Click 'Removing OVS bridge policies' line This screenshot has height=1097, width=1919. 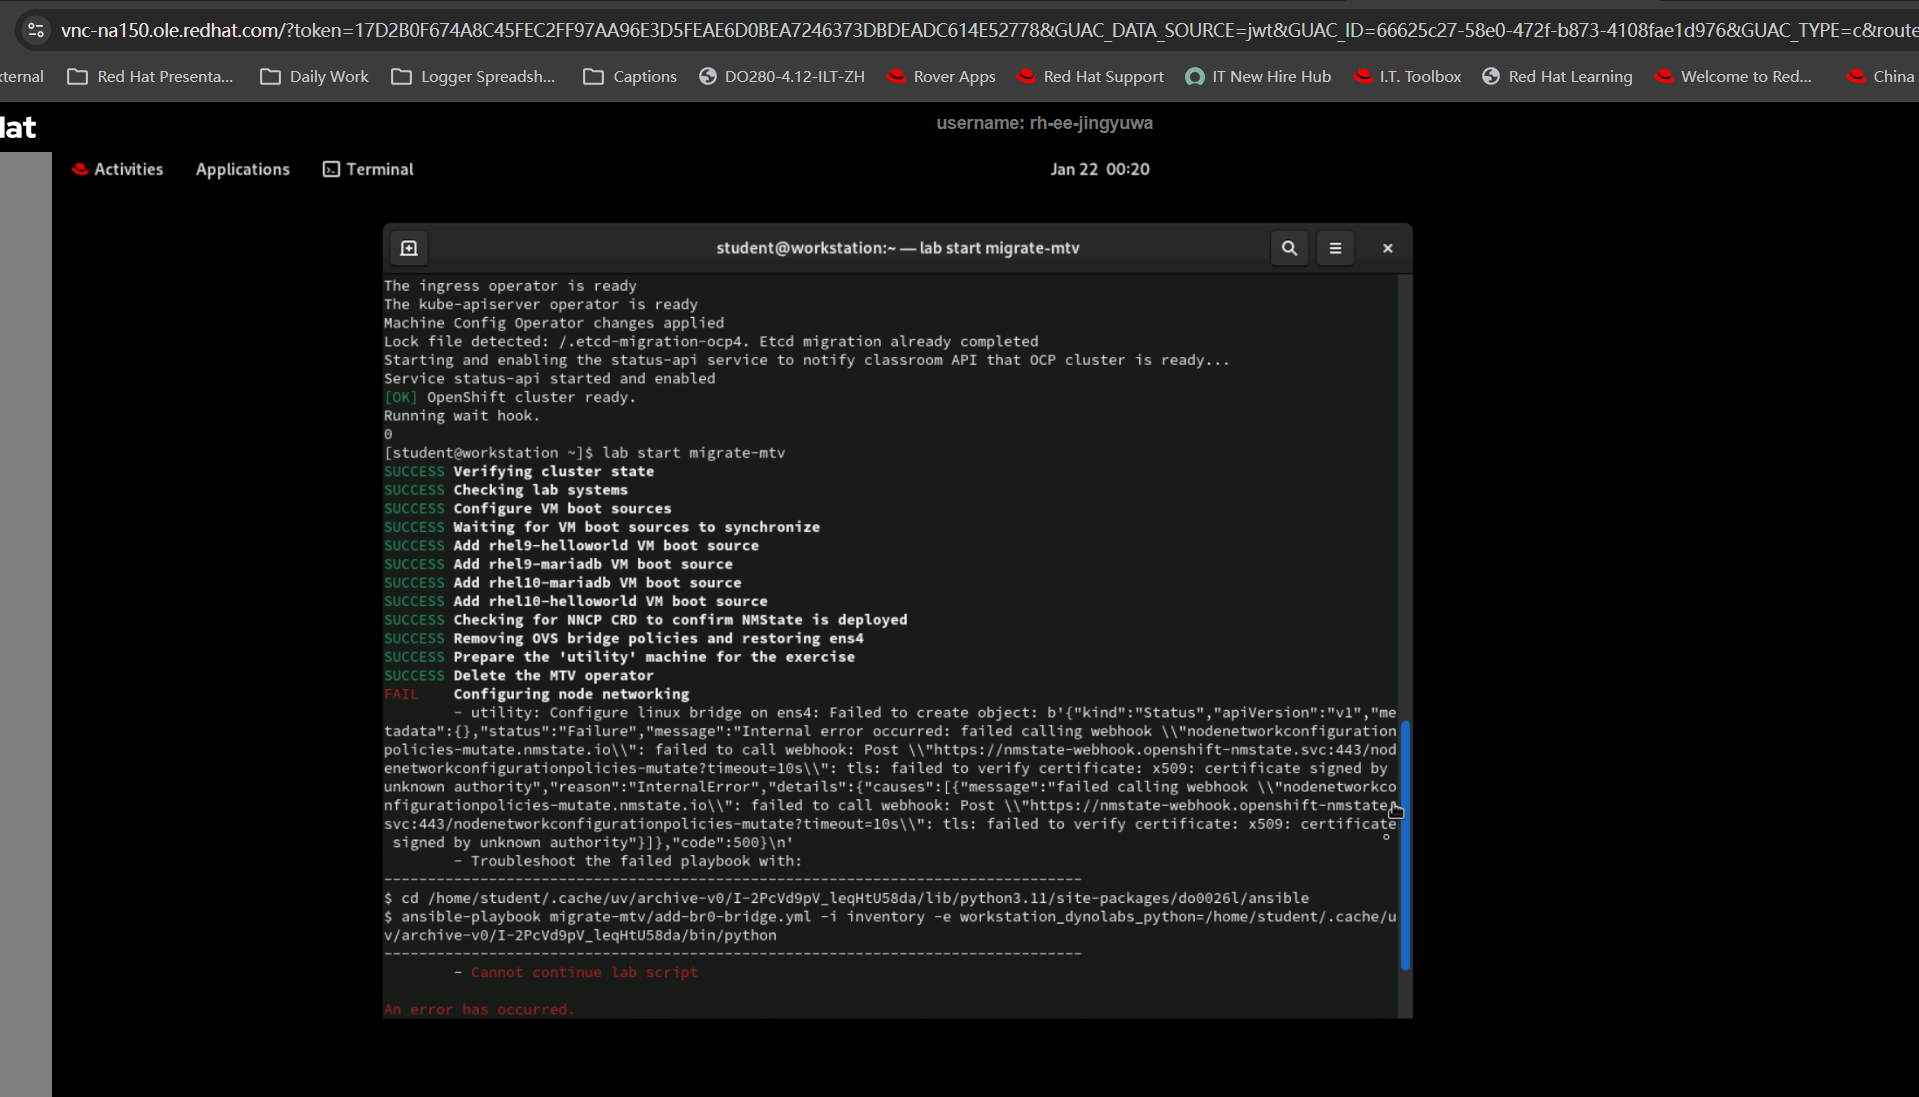(x=658, y=638)
